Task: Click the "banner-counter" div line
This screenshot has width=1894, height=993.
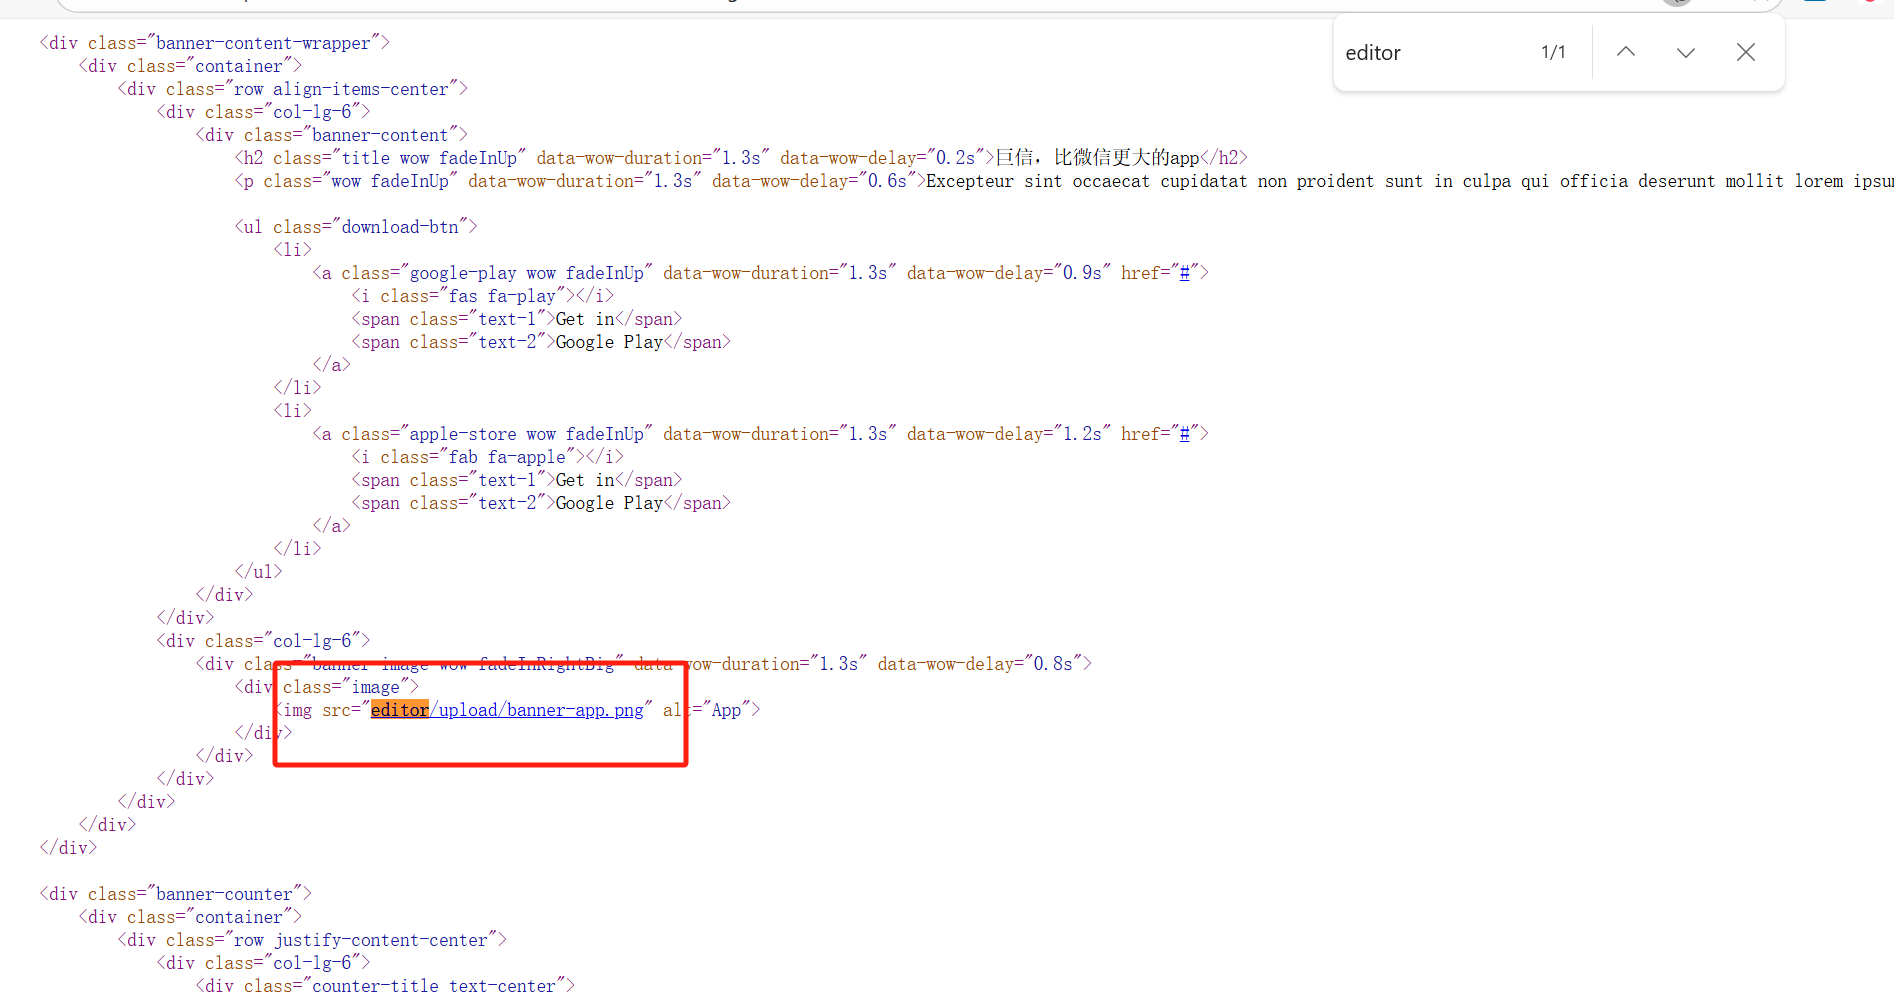Action: (x=176, y=894)
